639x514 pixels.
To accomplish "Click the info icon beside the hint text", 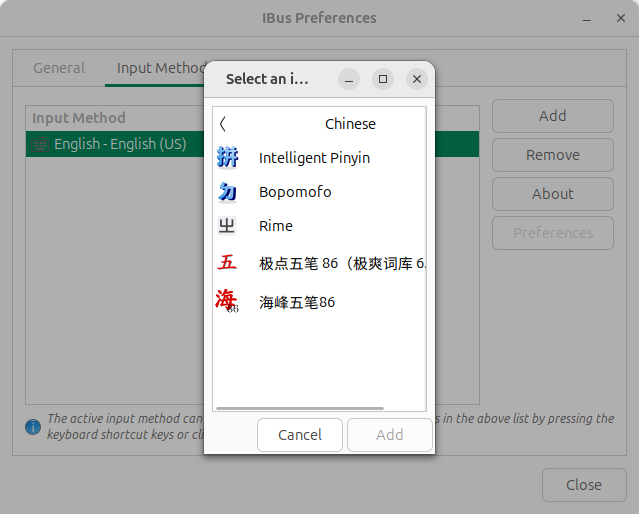I will coord(33,427).
